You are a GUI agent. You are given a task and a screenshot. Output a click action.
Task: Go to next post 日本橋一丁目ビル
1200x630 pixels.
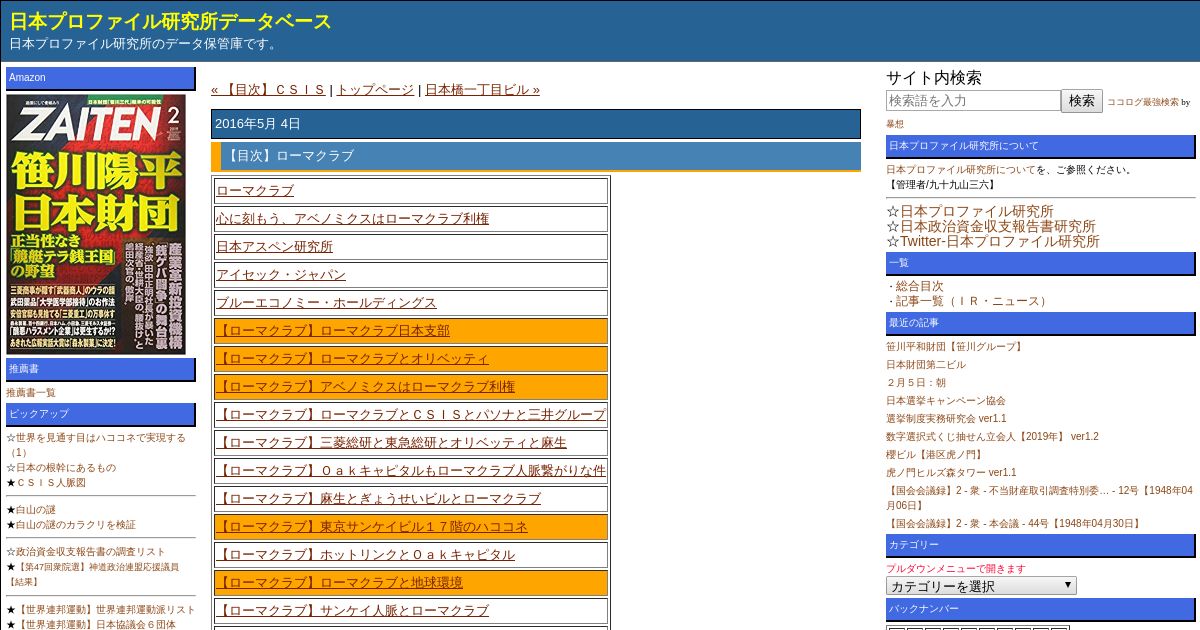(x=482, y=90)
